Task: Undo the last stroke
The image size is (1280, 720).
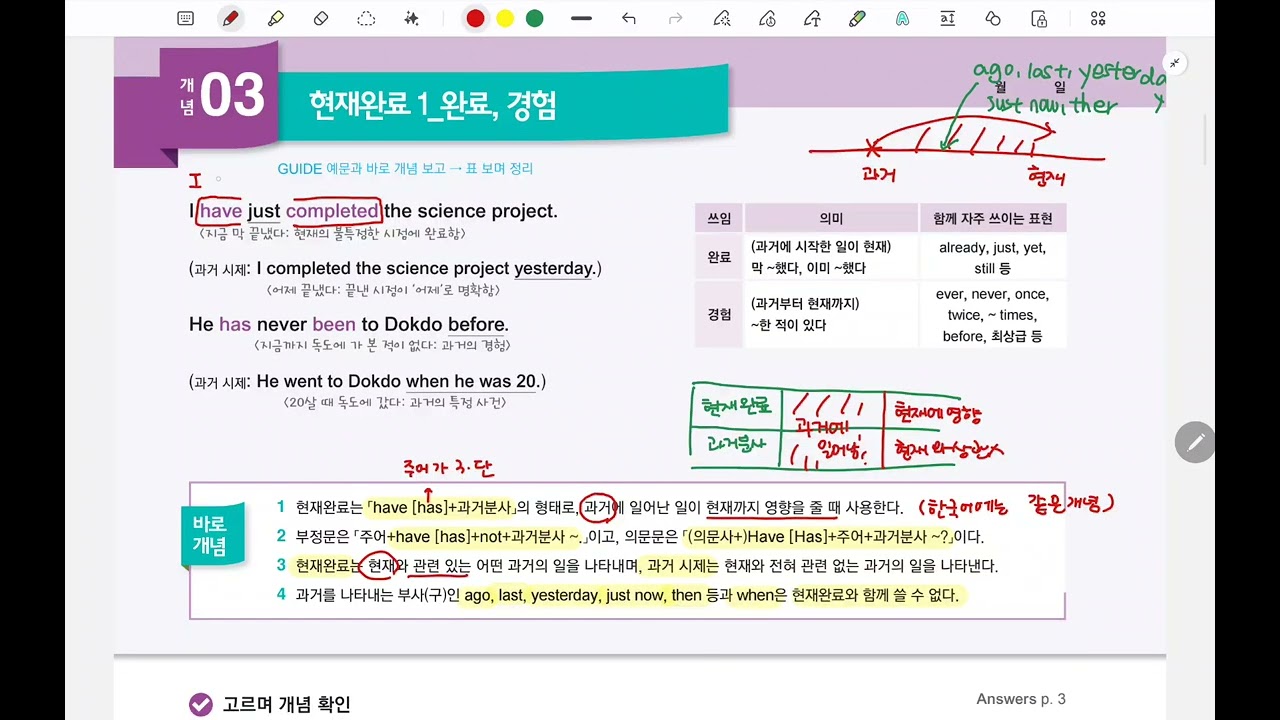Action: 628,18
